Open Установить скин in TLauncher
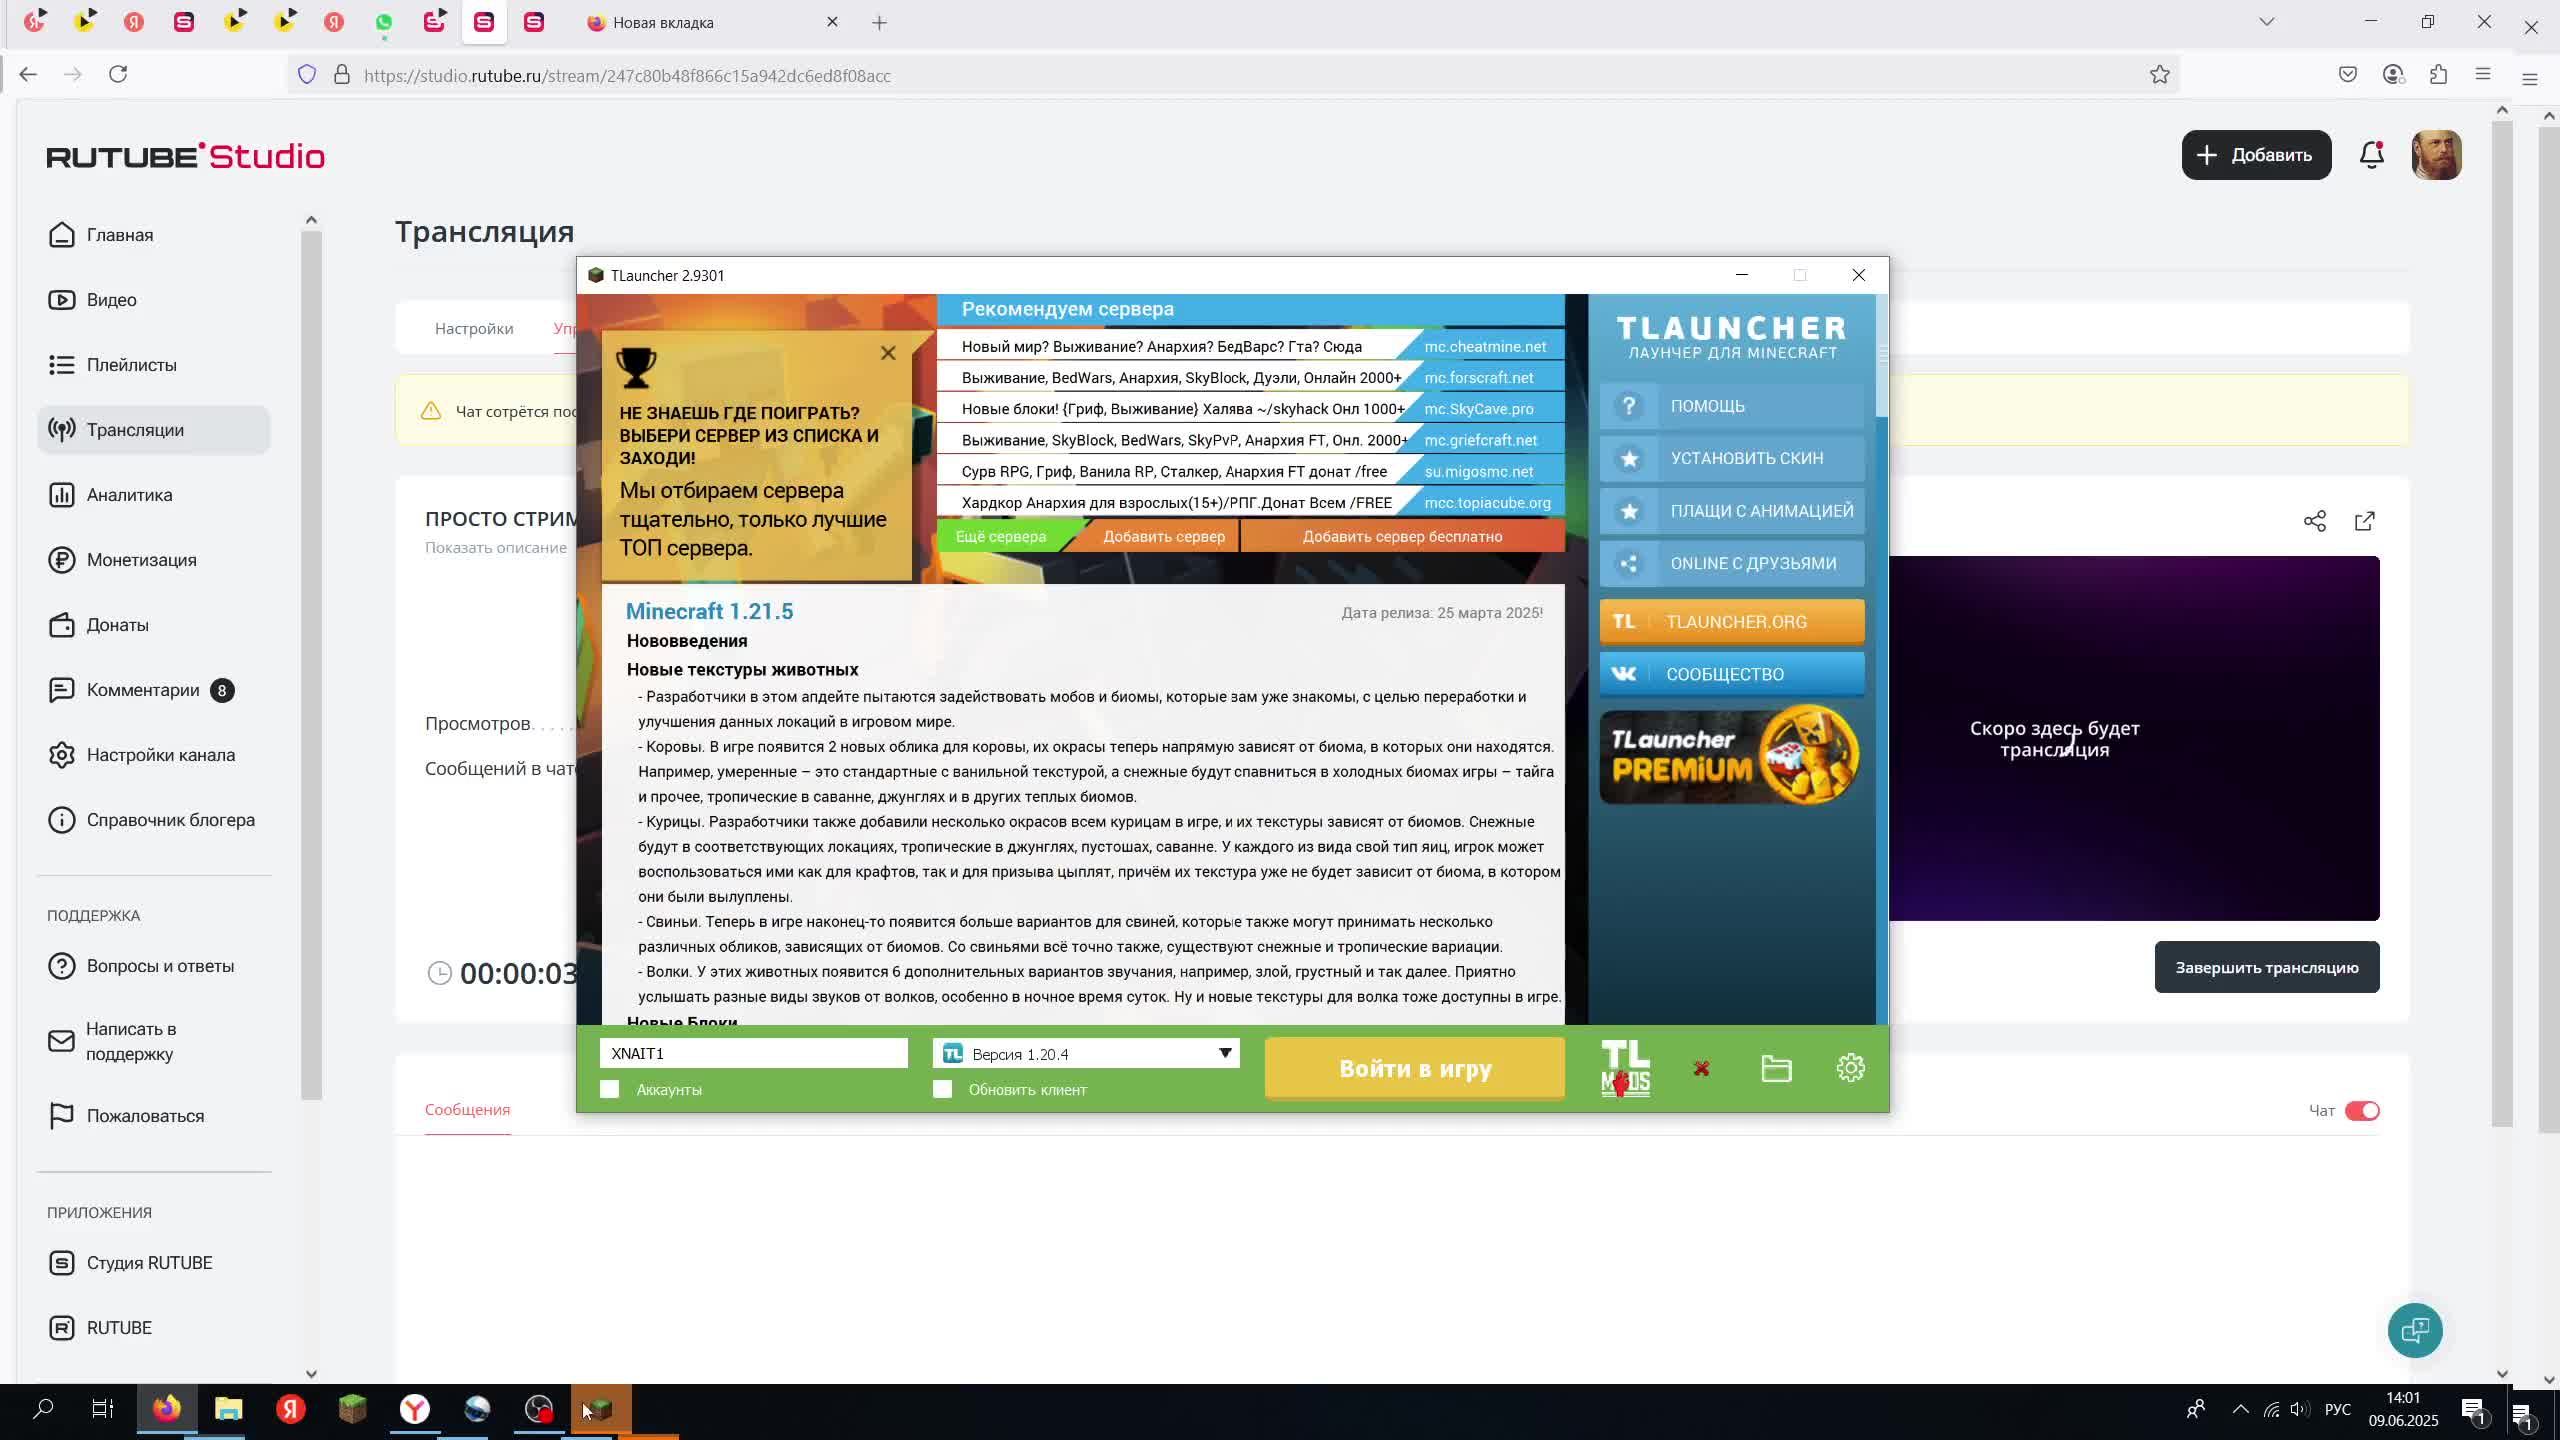Viewport: 2560px width, 1440px height. pos(1731,458)
